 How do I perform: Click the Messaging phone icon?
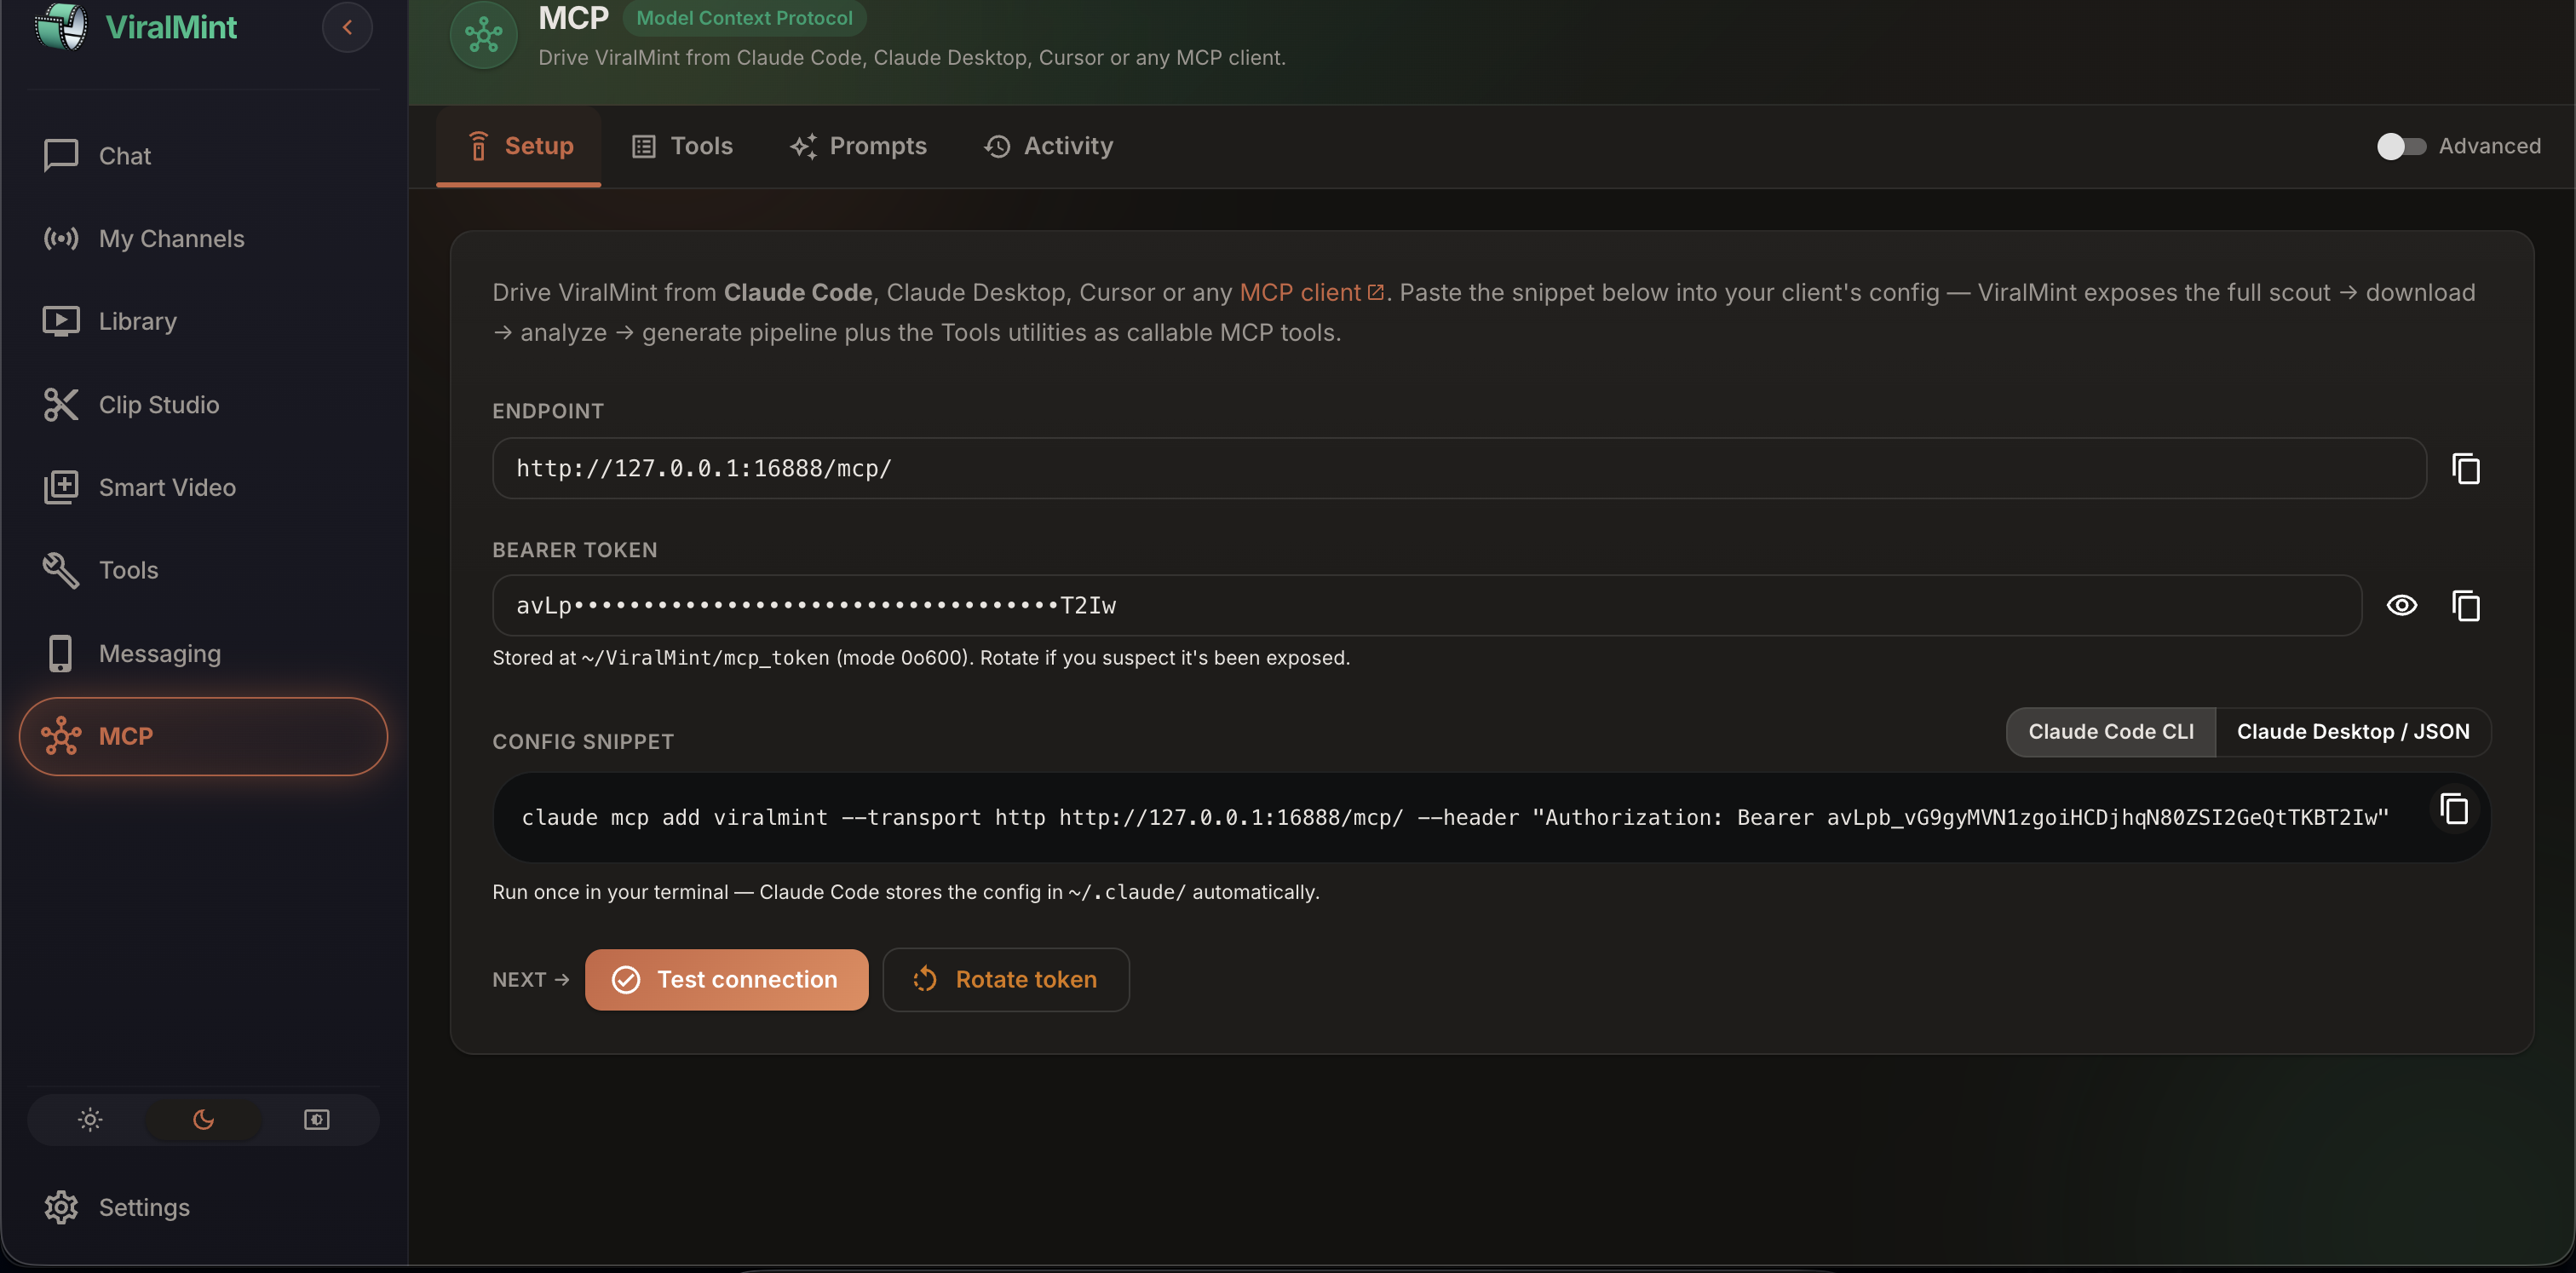tap(61, 654)
